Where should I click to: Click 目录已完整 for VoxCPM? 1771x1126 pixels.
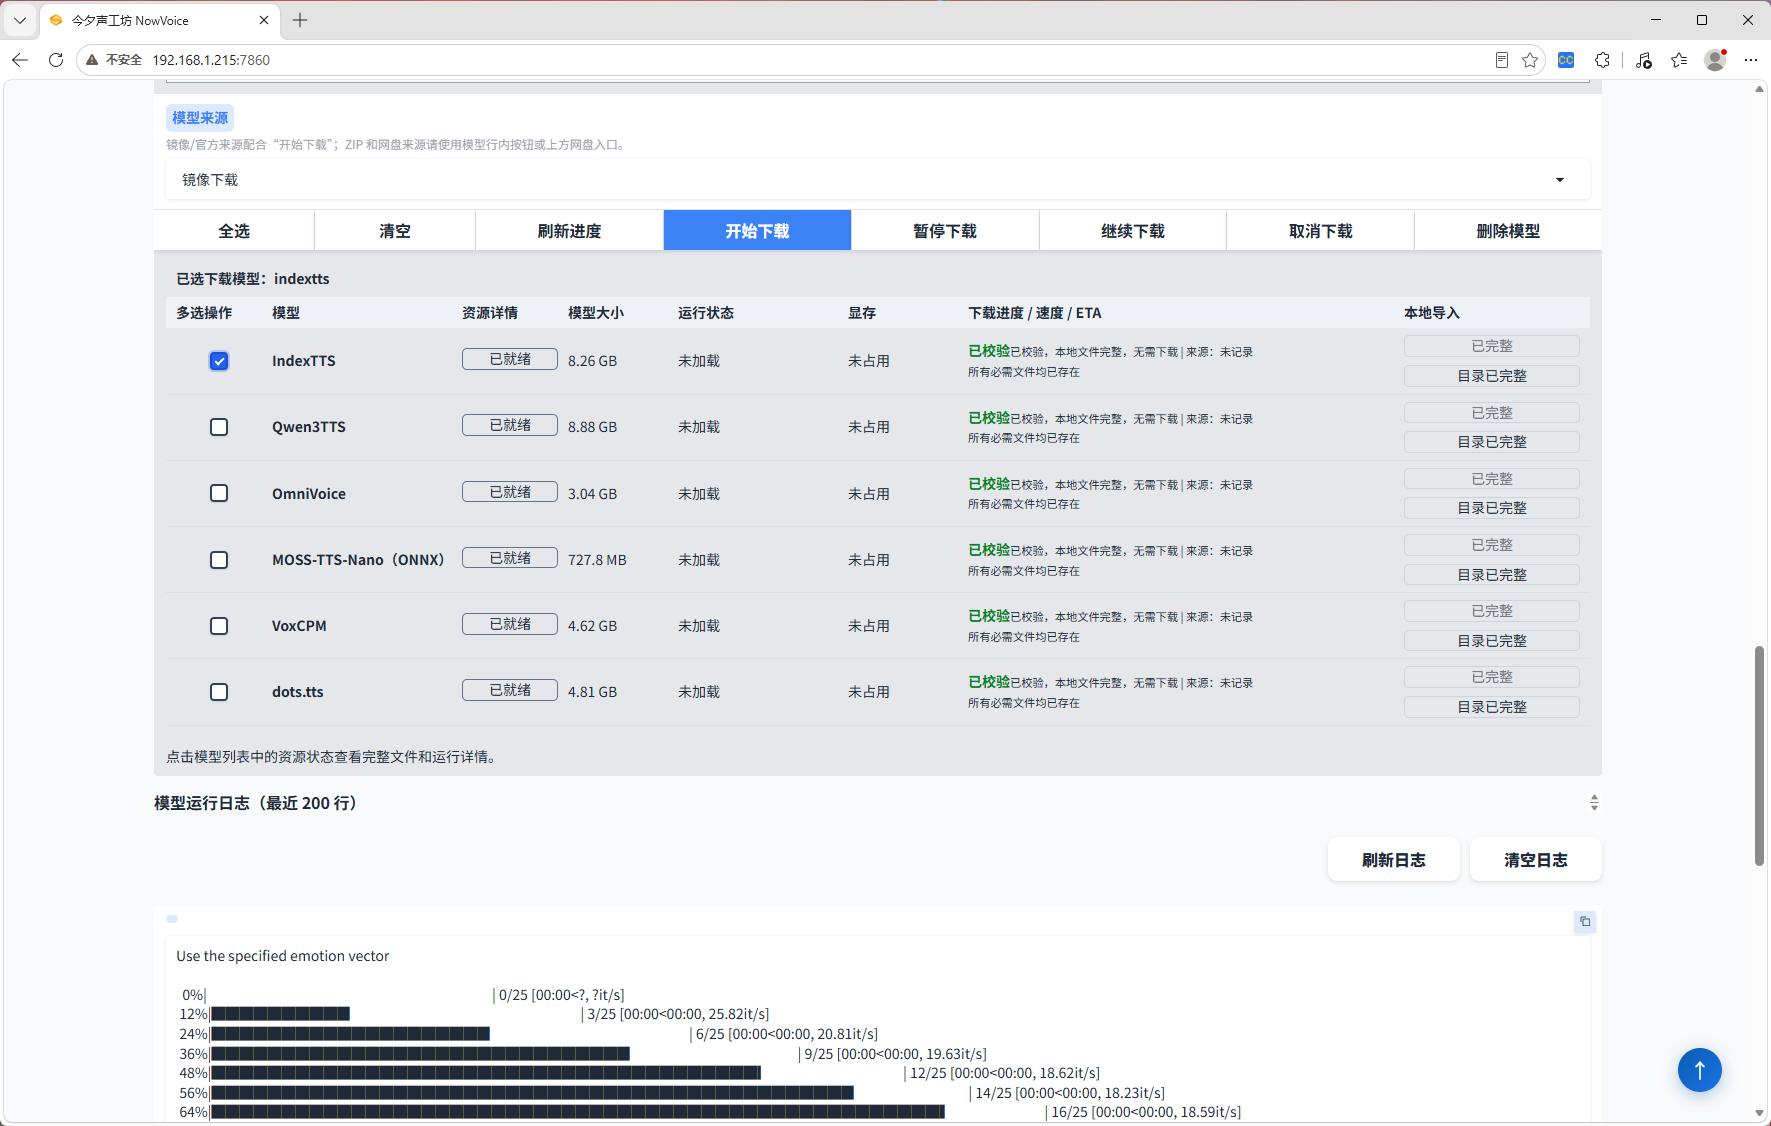(x=1492, y=641)
